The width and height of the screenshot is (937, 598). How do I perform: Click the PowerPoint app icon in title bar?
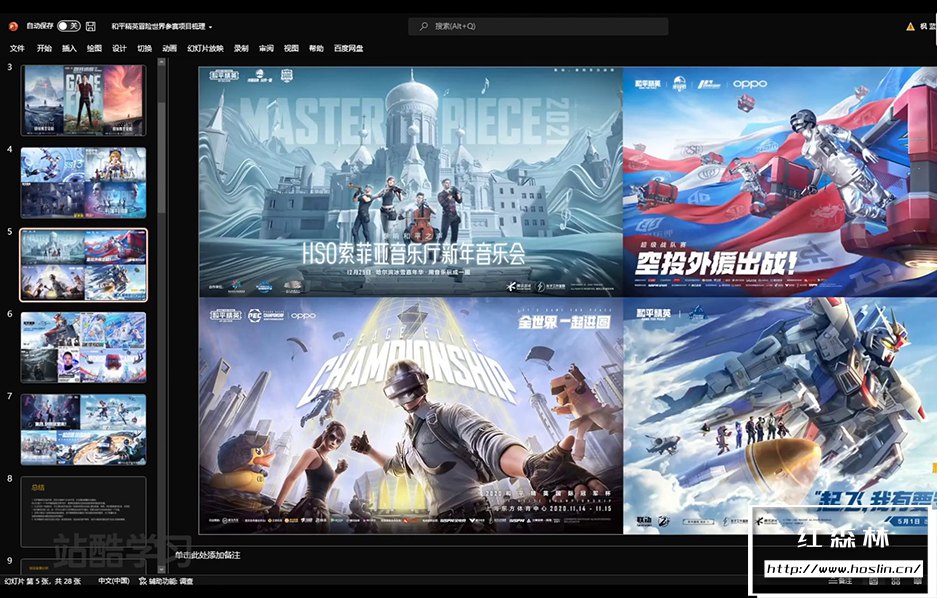[13, 26]
